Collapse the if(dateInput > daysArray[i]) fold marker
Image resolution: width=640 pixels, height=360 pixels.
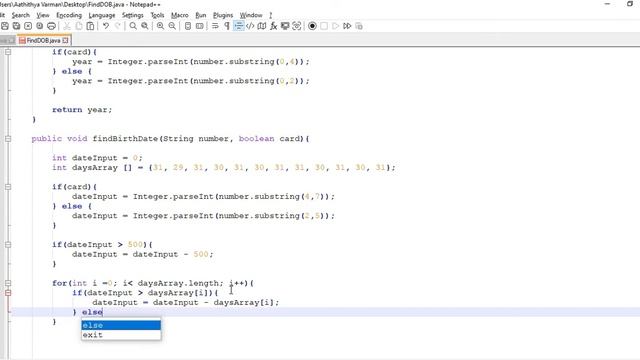(x=8, y=293)
